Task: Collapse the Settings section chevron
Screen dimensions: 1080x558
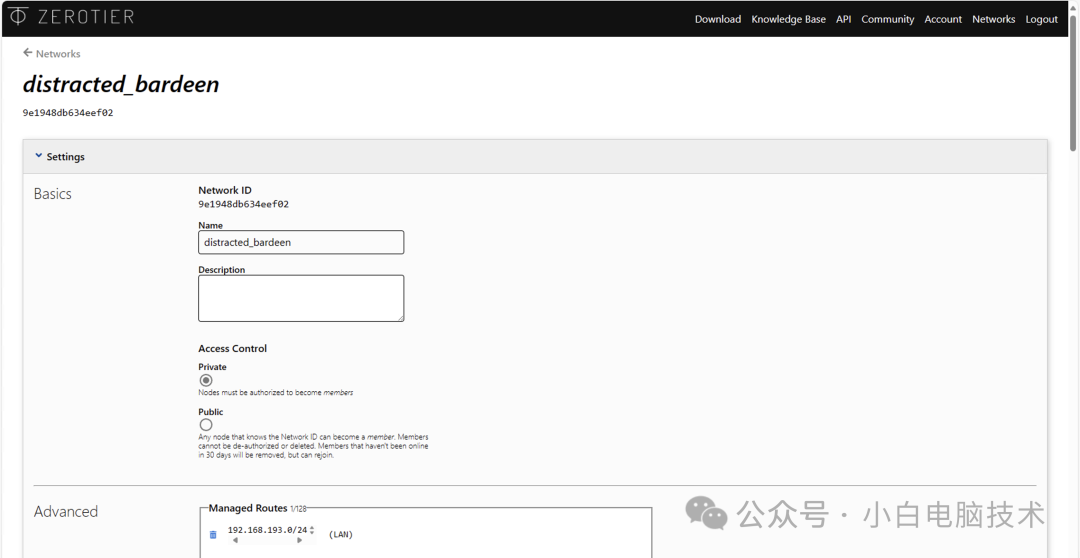Action: (x=39, y=156)
